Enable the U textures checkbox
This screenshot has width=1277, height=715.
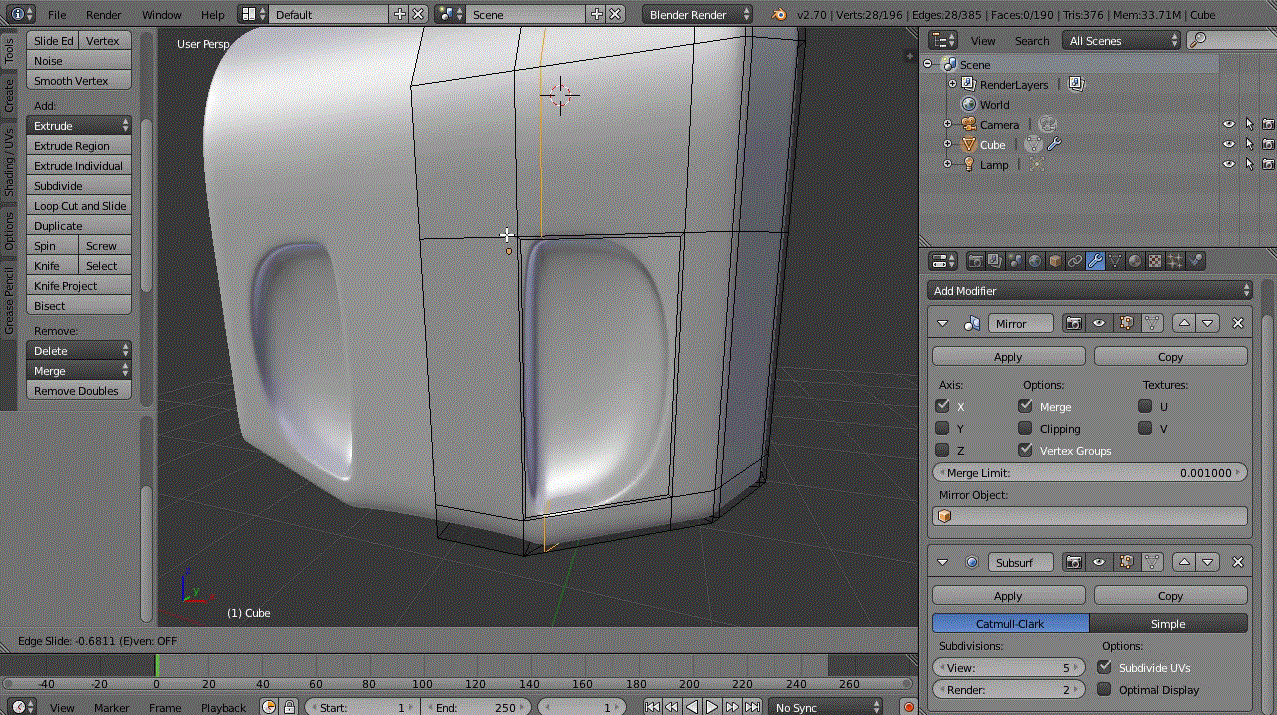1145,406
